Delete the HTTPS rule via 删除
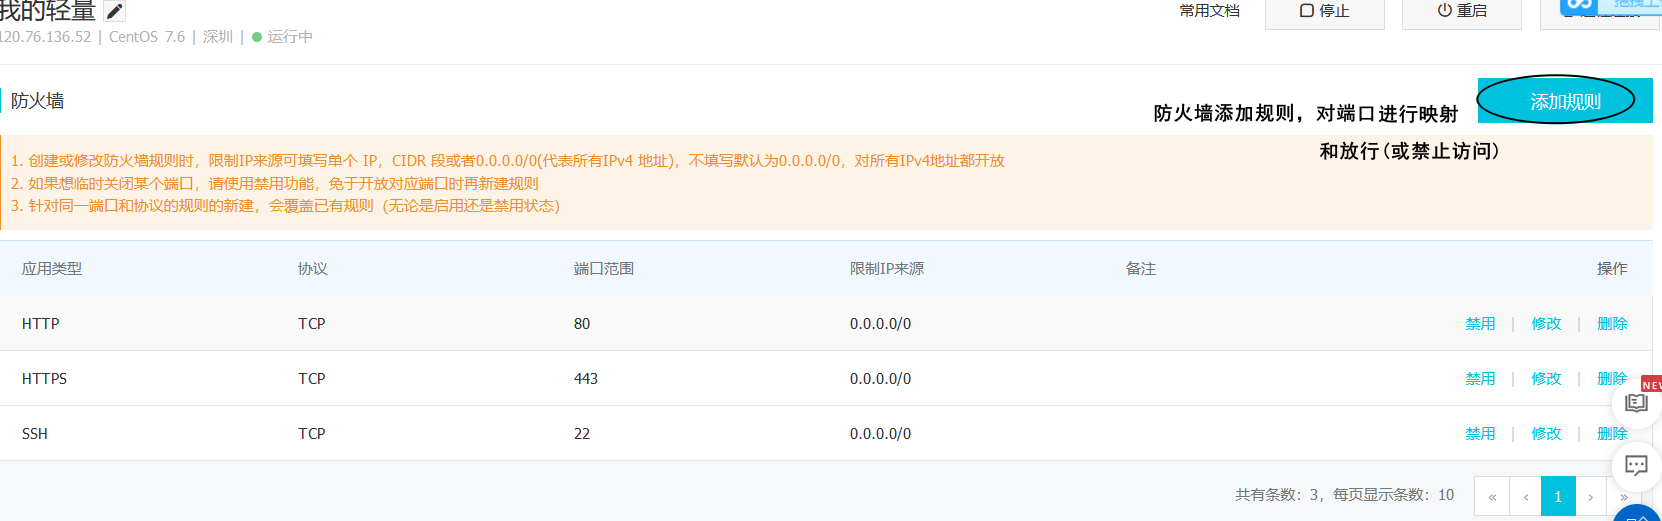1662x521 pixels. point(1611,379)
